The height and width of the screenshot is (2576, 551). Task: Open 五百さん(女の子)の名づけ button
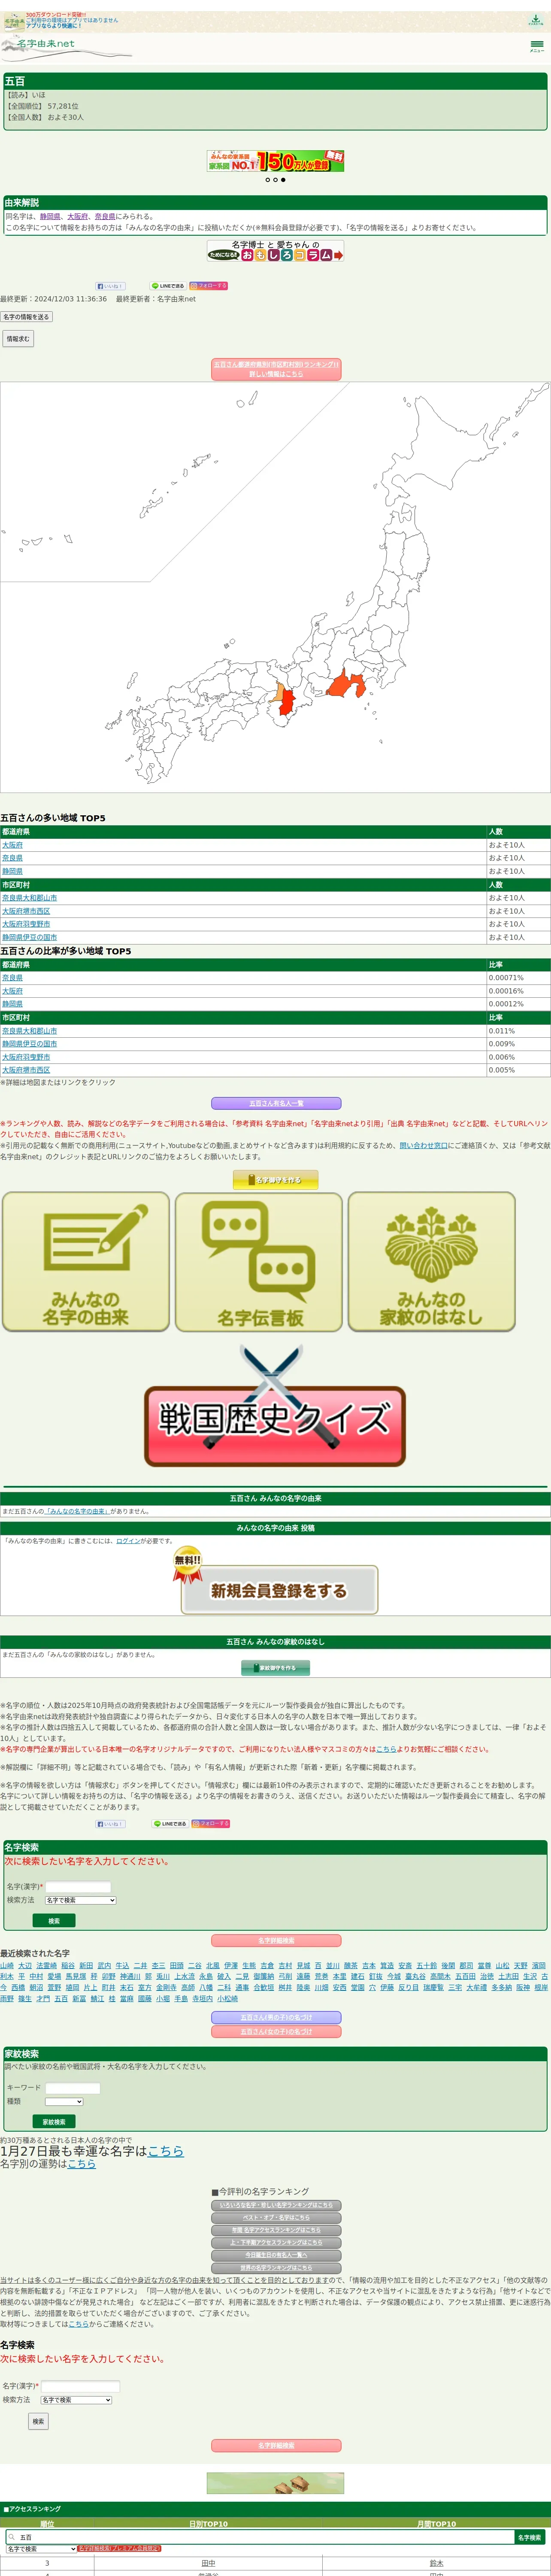[275, 2031]
